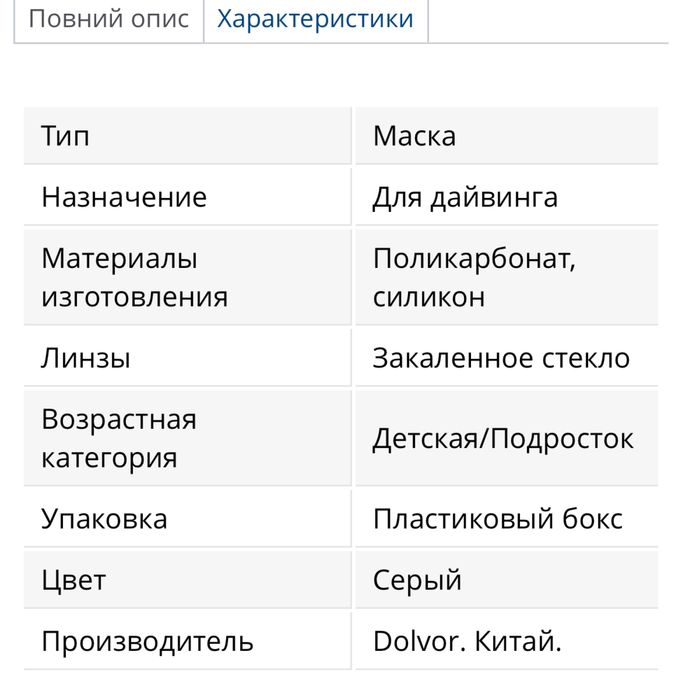The image size is (682, 699).
Task: Click the Материалы изготовления label
Action: 134,277
